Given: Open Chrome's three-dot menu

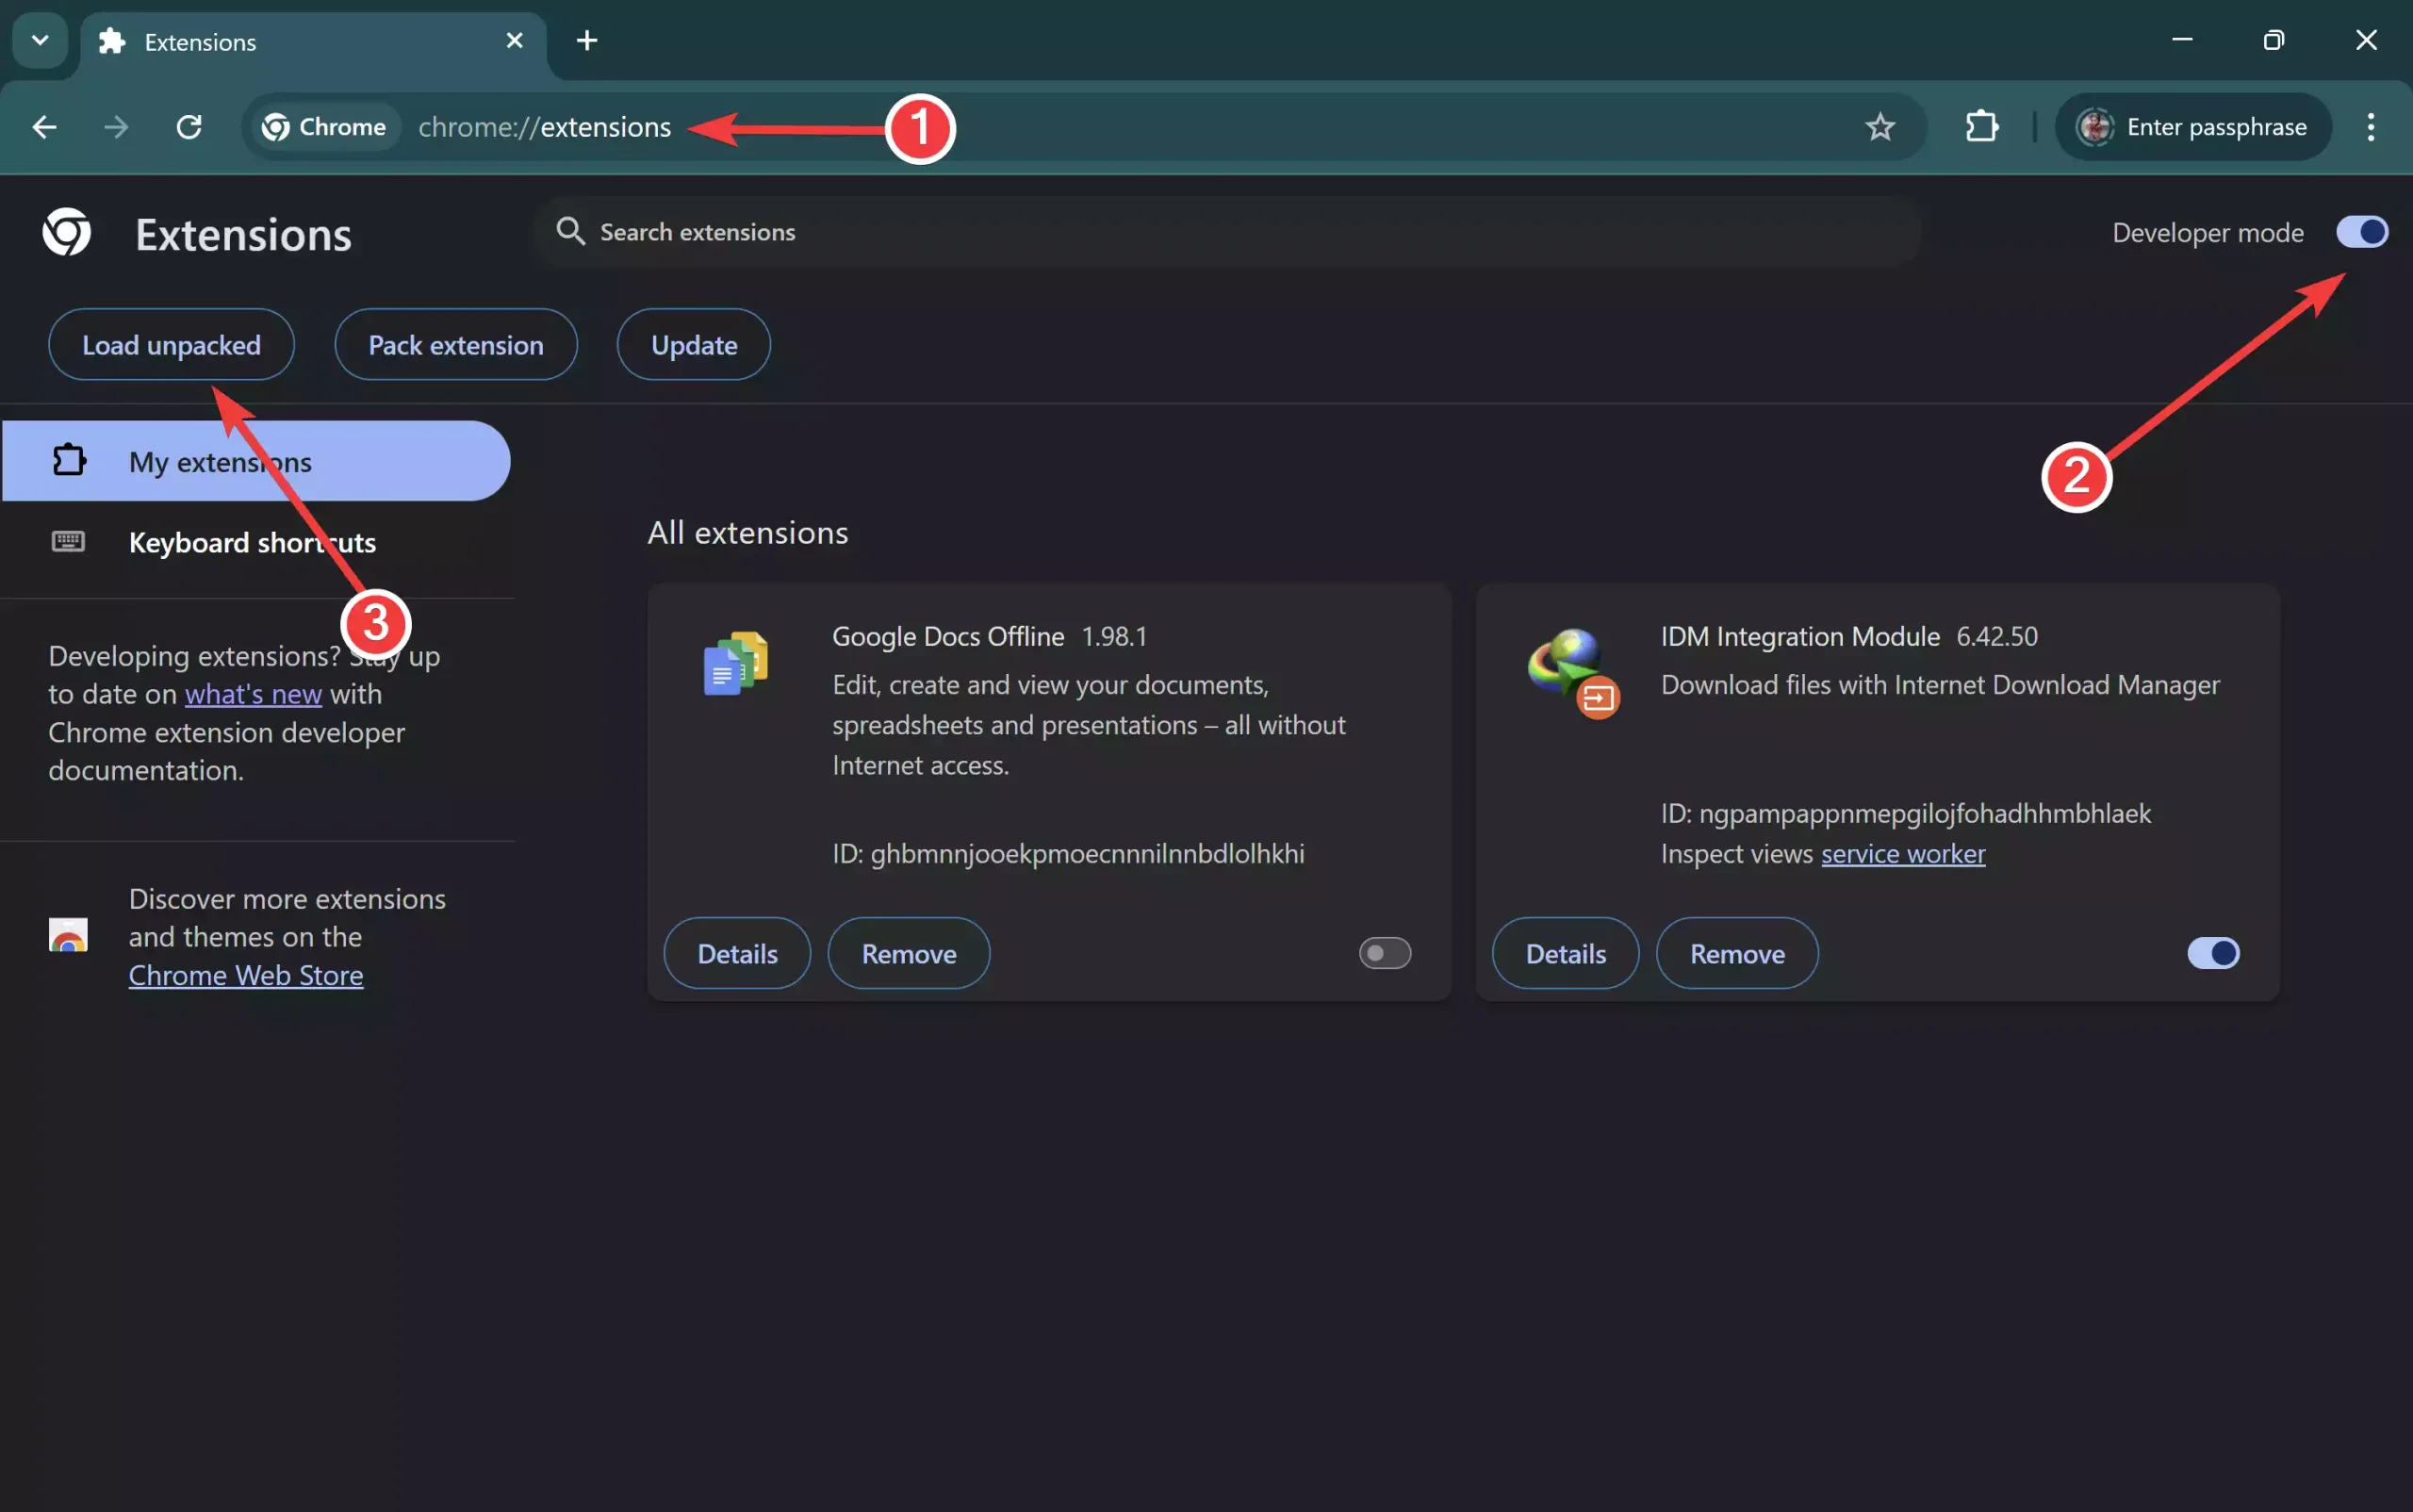Looking at the screenshot, I should point(2371,127).
